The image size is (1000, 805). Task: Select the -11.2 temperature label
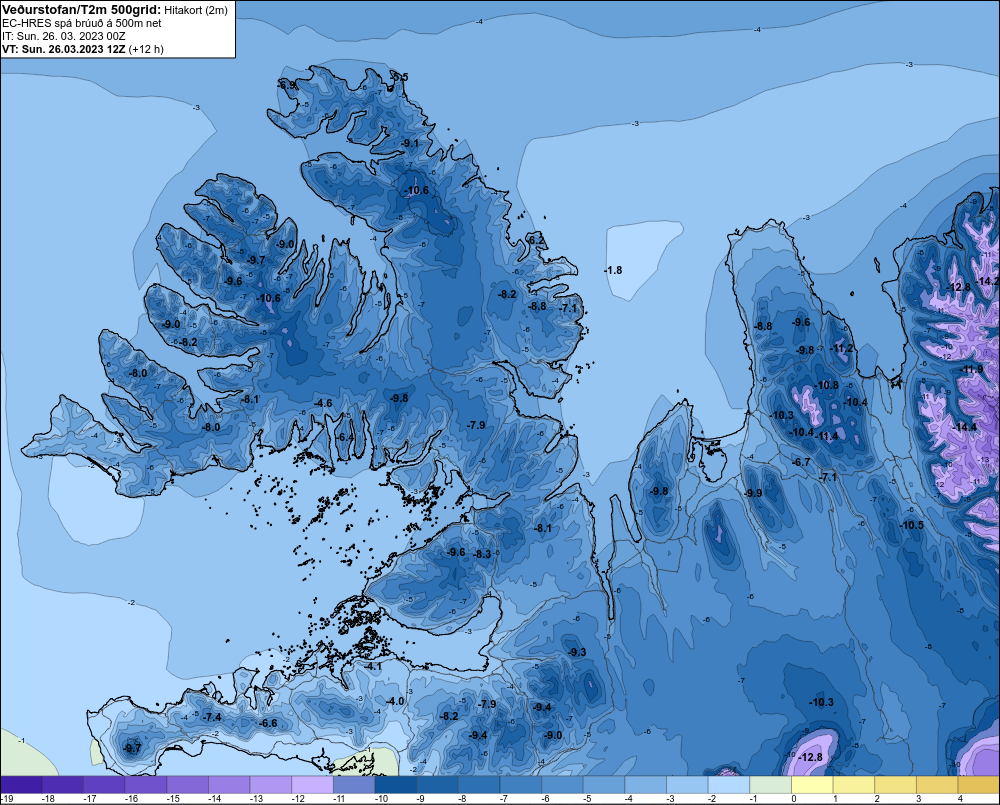[x=841, y=348]
